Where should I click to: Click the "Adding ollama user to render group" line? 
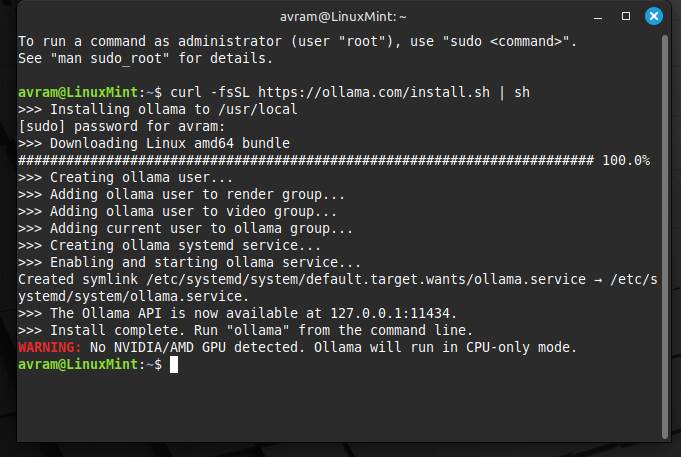click(182, 194)
